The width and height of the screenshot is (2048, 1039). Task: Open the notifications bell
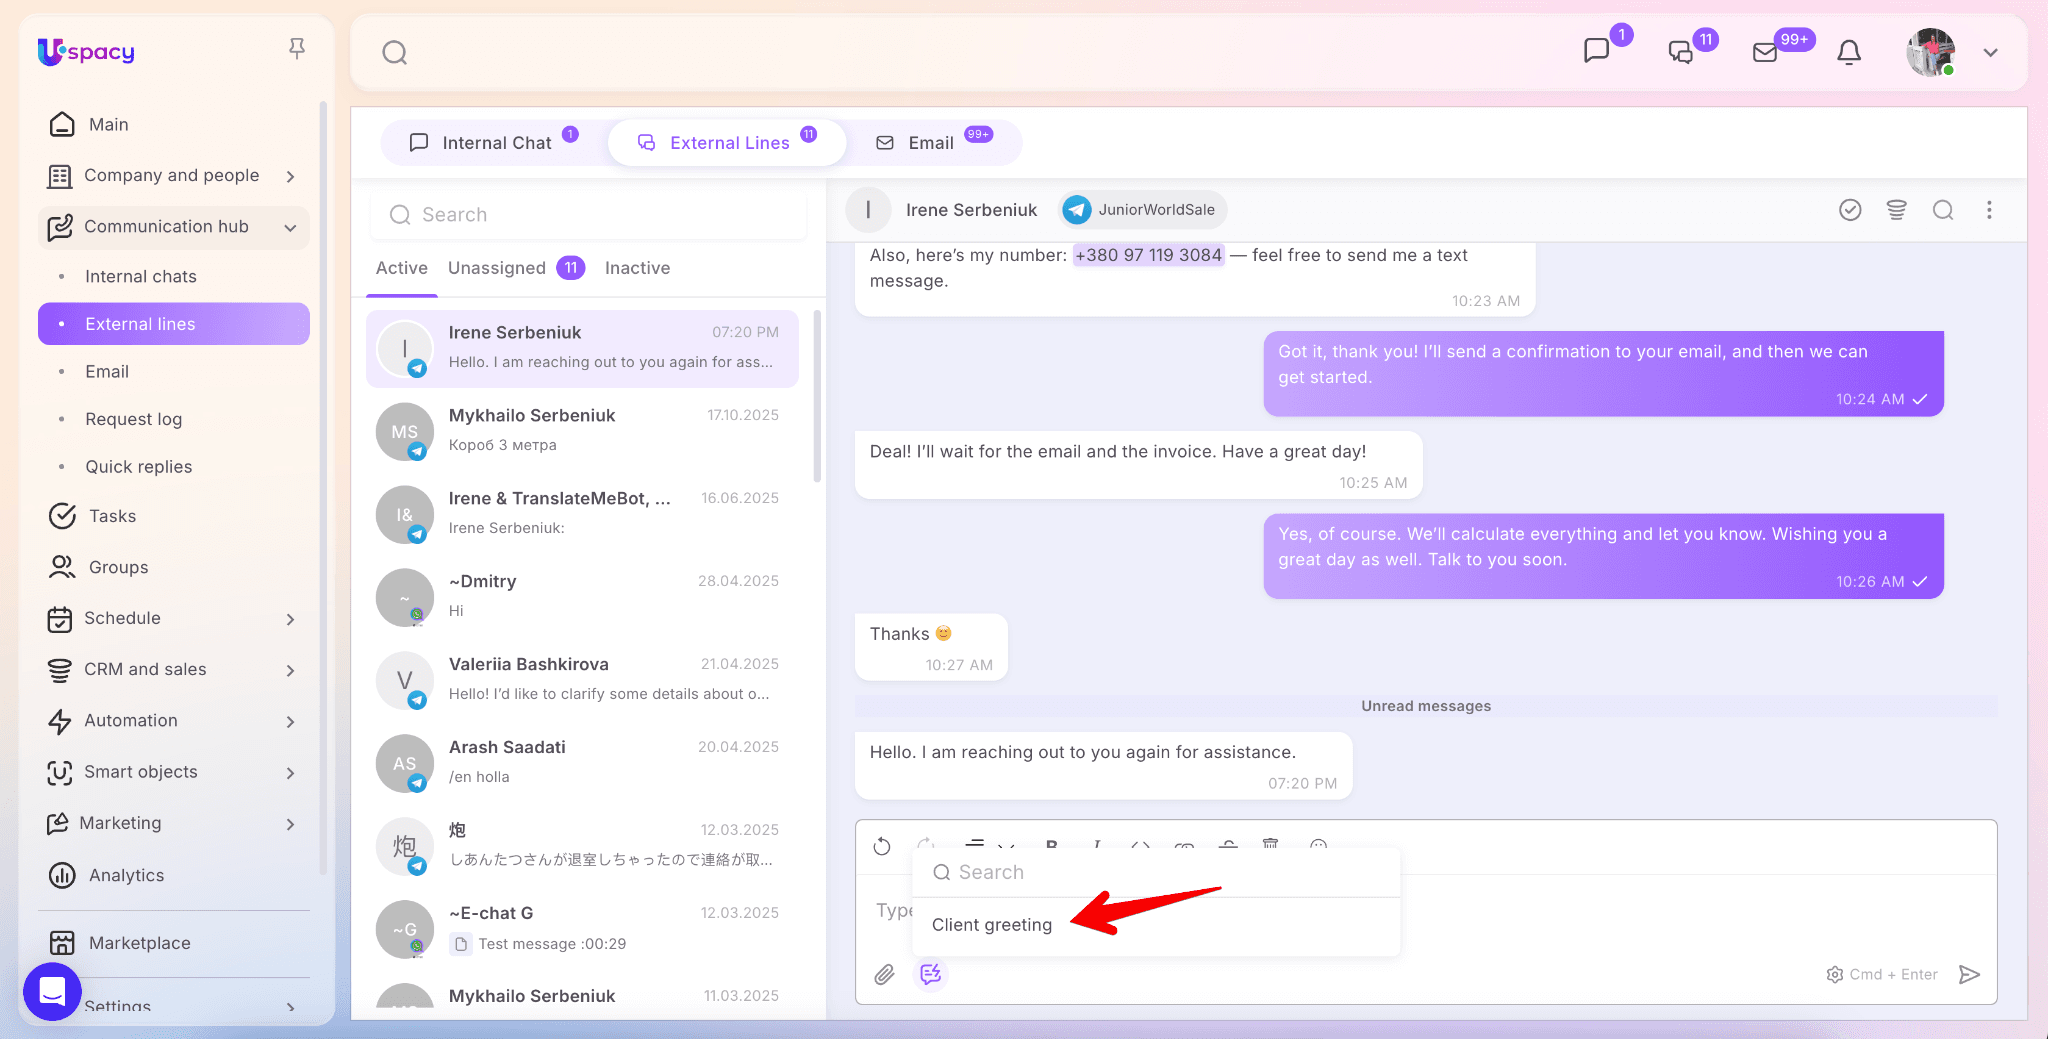coord(1849,52)
